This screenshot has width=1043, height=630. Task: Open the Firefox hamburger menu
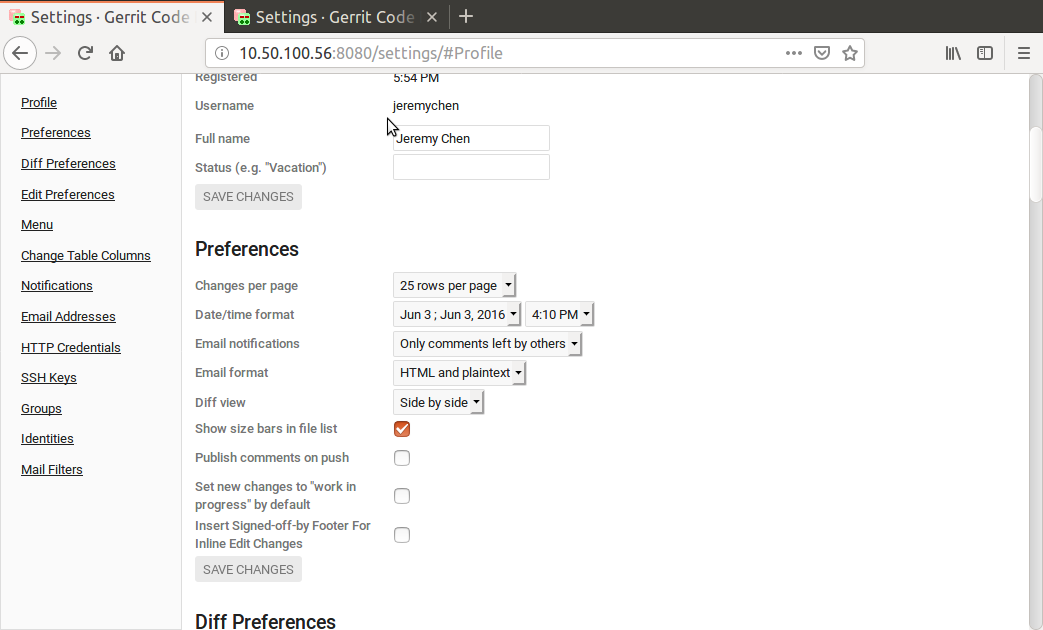coord(1024,53)
